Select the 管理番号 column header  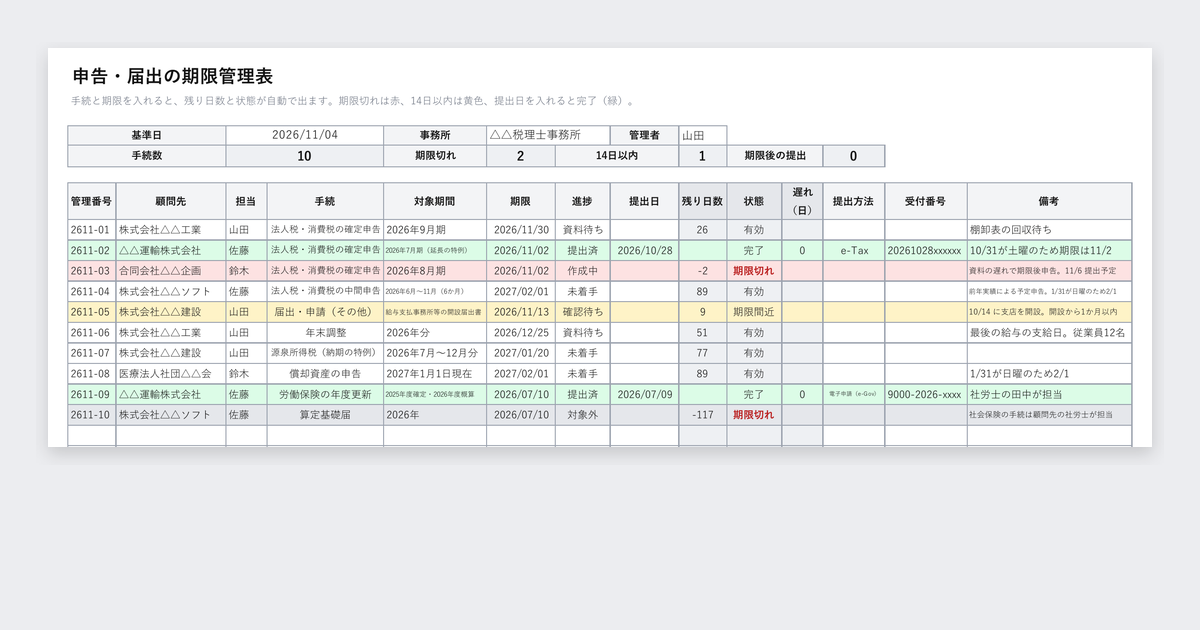[92, 201]
